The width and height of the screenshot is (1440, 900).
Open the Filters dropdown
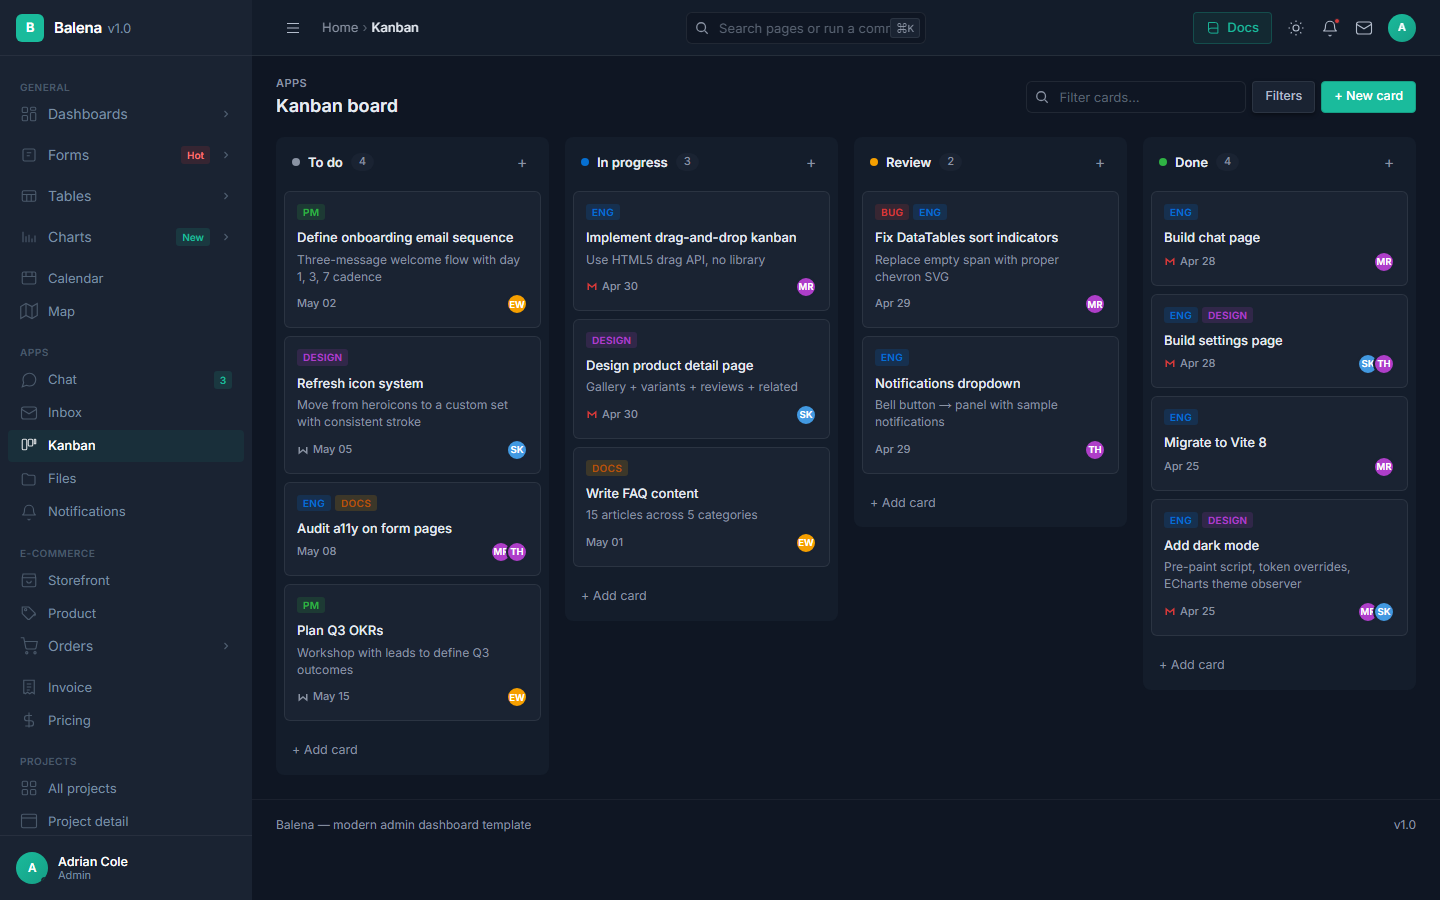click(1284, 97)
